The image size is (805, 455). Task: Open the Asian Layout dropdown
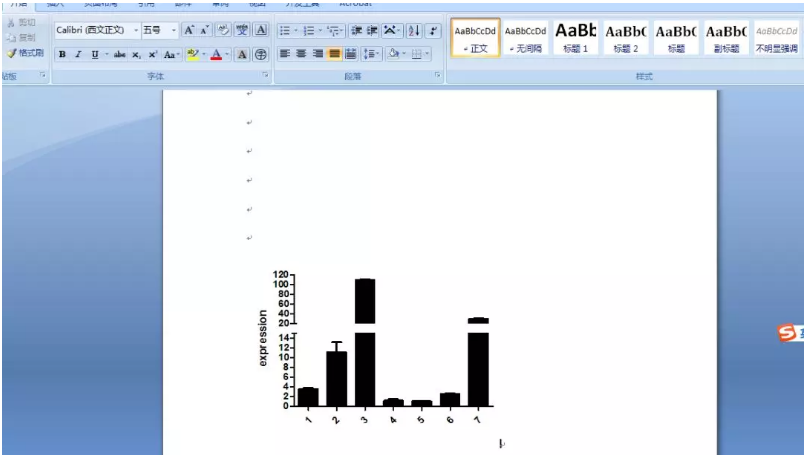392,31
